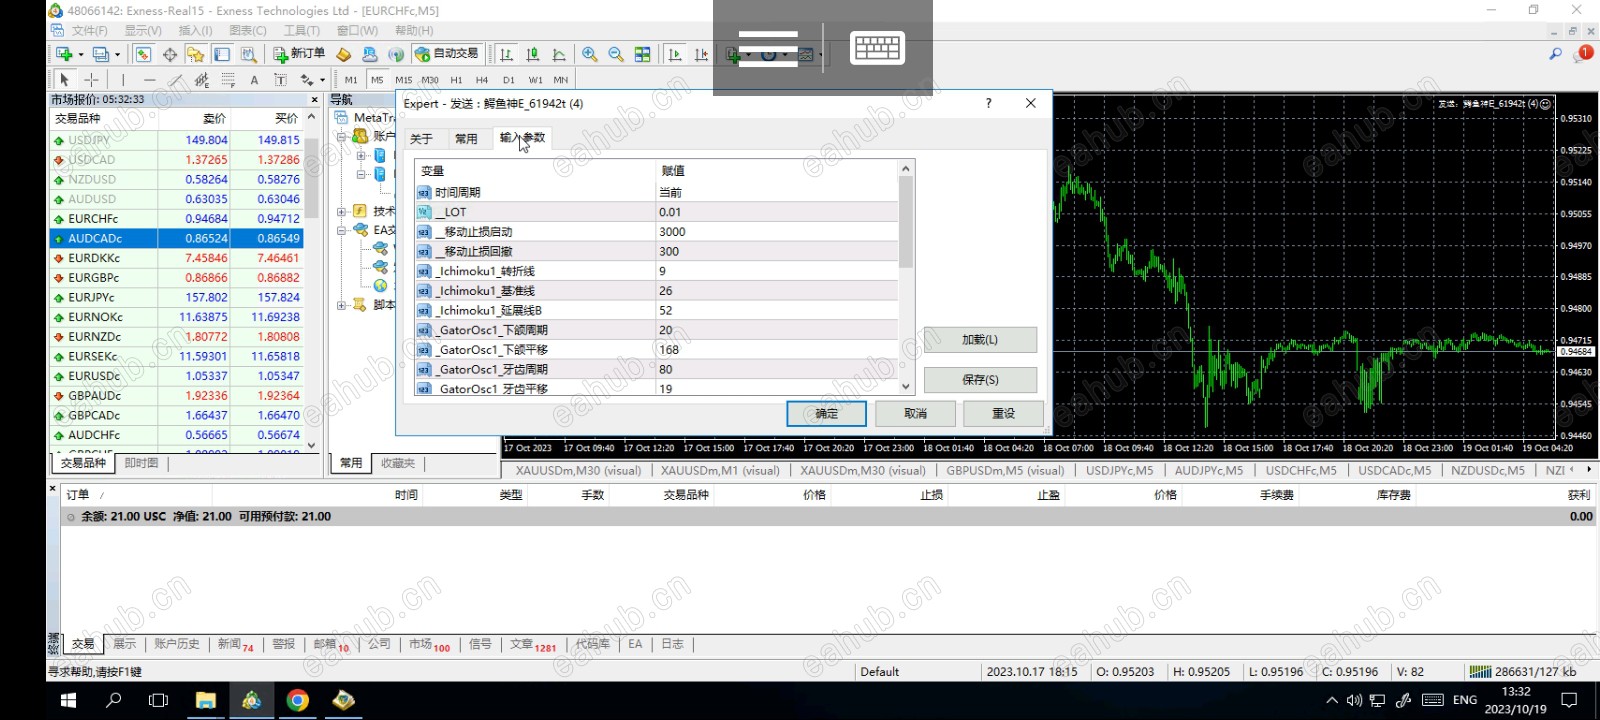
Task: Zoom in on the chart
Action: click(590, 54)
